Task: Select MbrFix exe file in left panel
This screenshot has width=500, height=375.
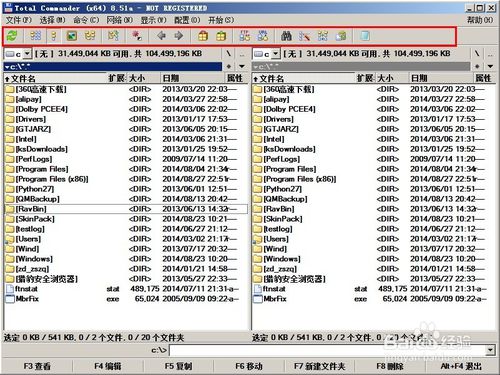Action: point(126,299)
